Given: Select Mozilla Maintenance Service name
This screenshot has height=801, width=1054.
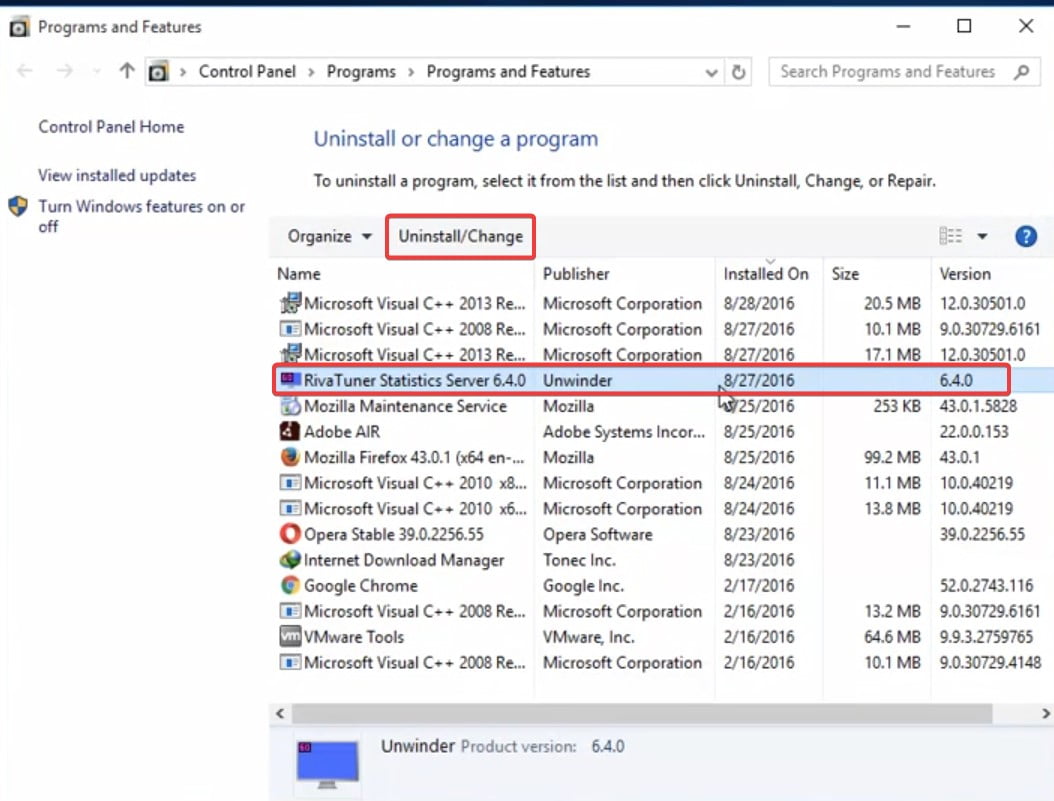Looking at the screenshot, I should (x=405, y=406).
